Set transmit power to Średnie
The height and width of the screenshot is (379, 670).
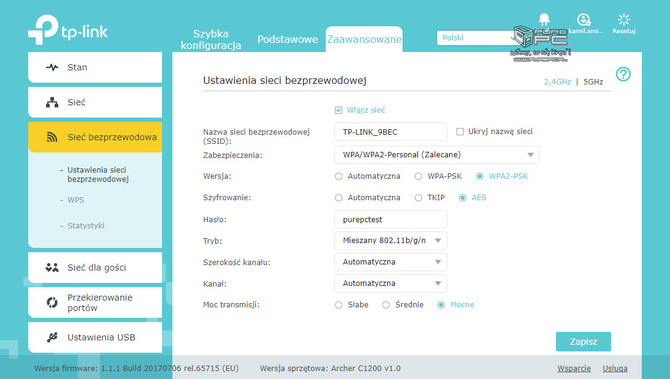pos(386,305)
